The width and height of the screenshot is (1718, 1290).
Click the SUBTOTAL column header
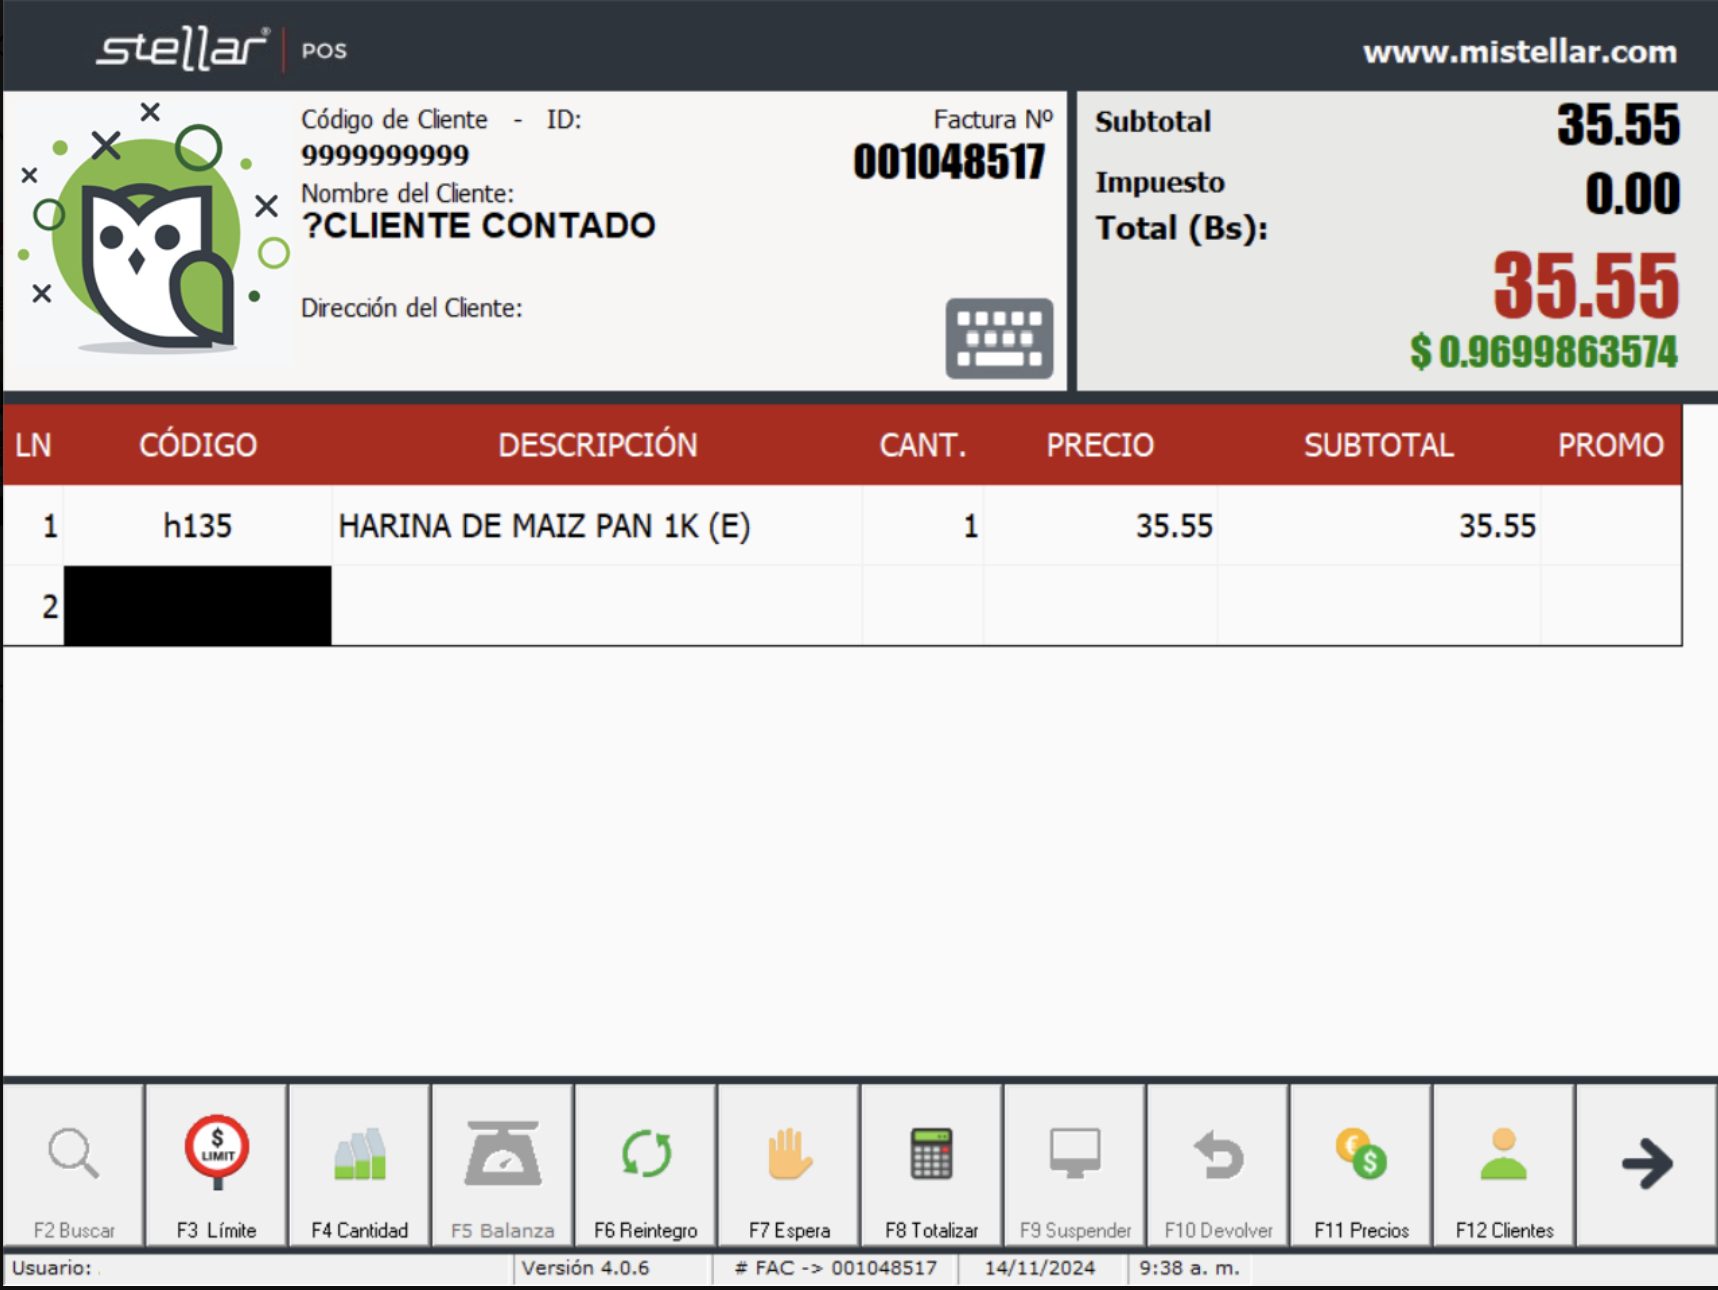(x=1378, y=445)
